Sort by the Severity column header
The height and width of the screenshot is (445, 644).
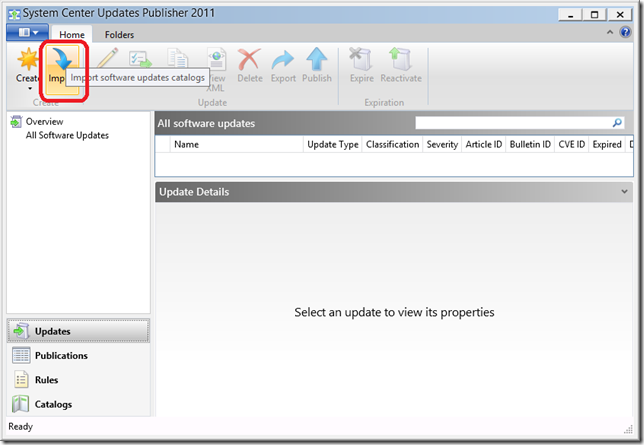442,145
